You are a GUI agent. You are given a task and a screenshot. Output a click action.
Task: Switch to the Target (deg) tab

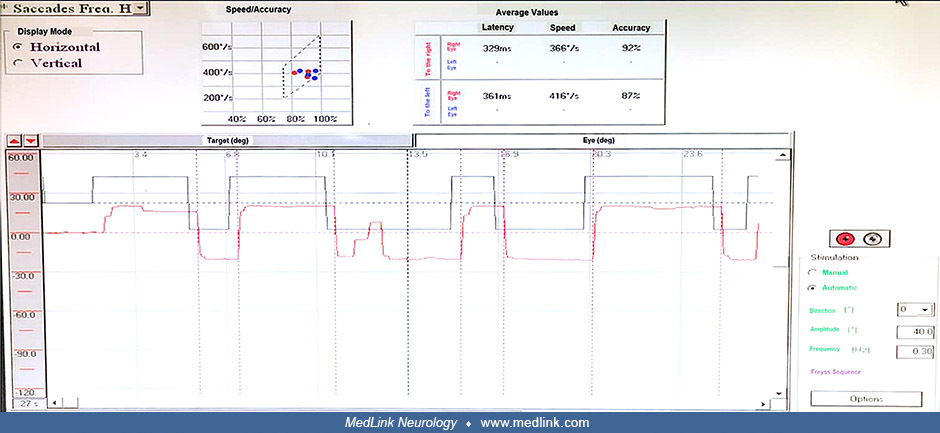228,140
